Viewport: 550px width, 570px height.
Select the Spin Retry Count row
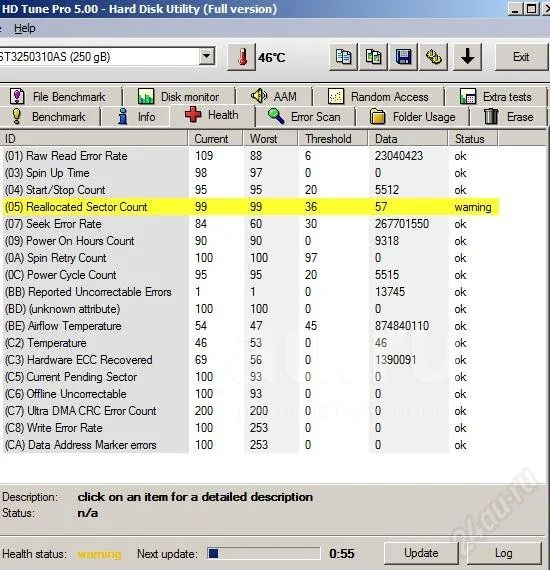click(x=251, y=258)
